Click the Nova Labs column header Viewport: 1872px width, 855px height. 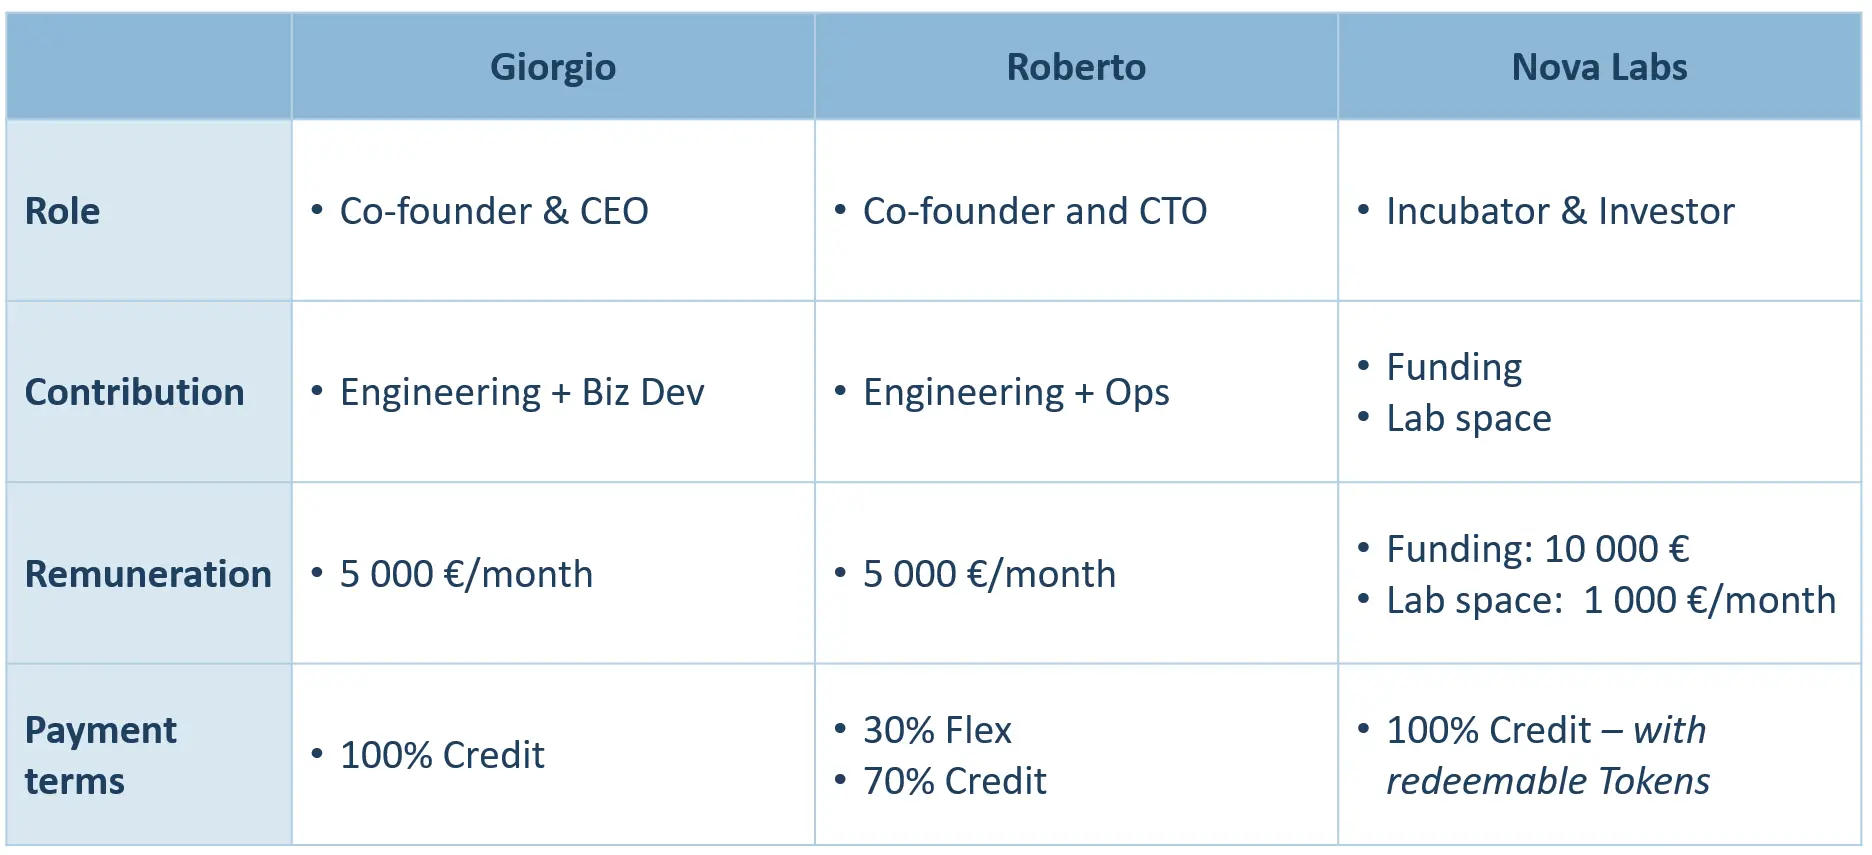pos(1599,67)
